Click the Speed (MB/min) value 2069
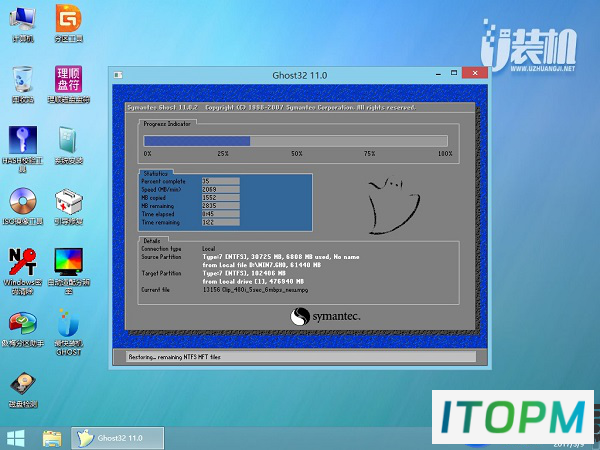600x450 pixels. click(220, 189)
